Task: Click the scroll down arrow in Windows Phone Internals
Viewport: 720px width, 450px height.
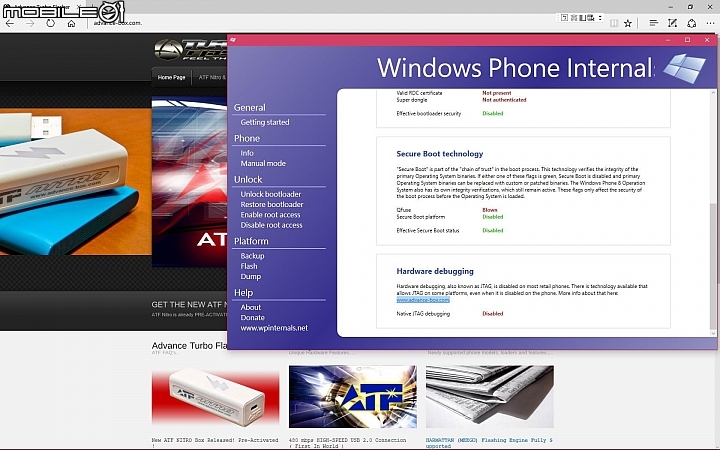Action: [x=713, y=333]
